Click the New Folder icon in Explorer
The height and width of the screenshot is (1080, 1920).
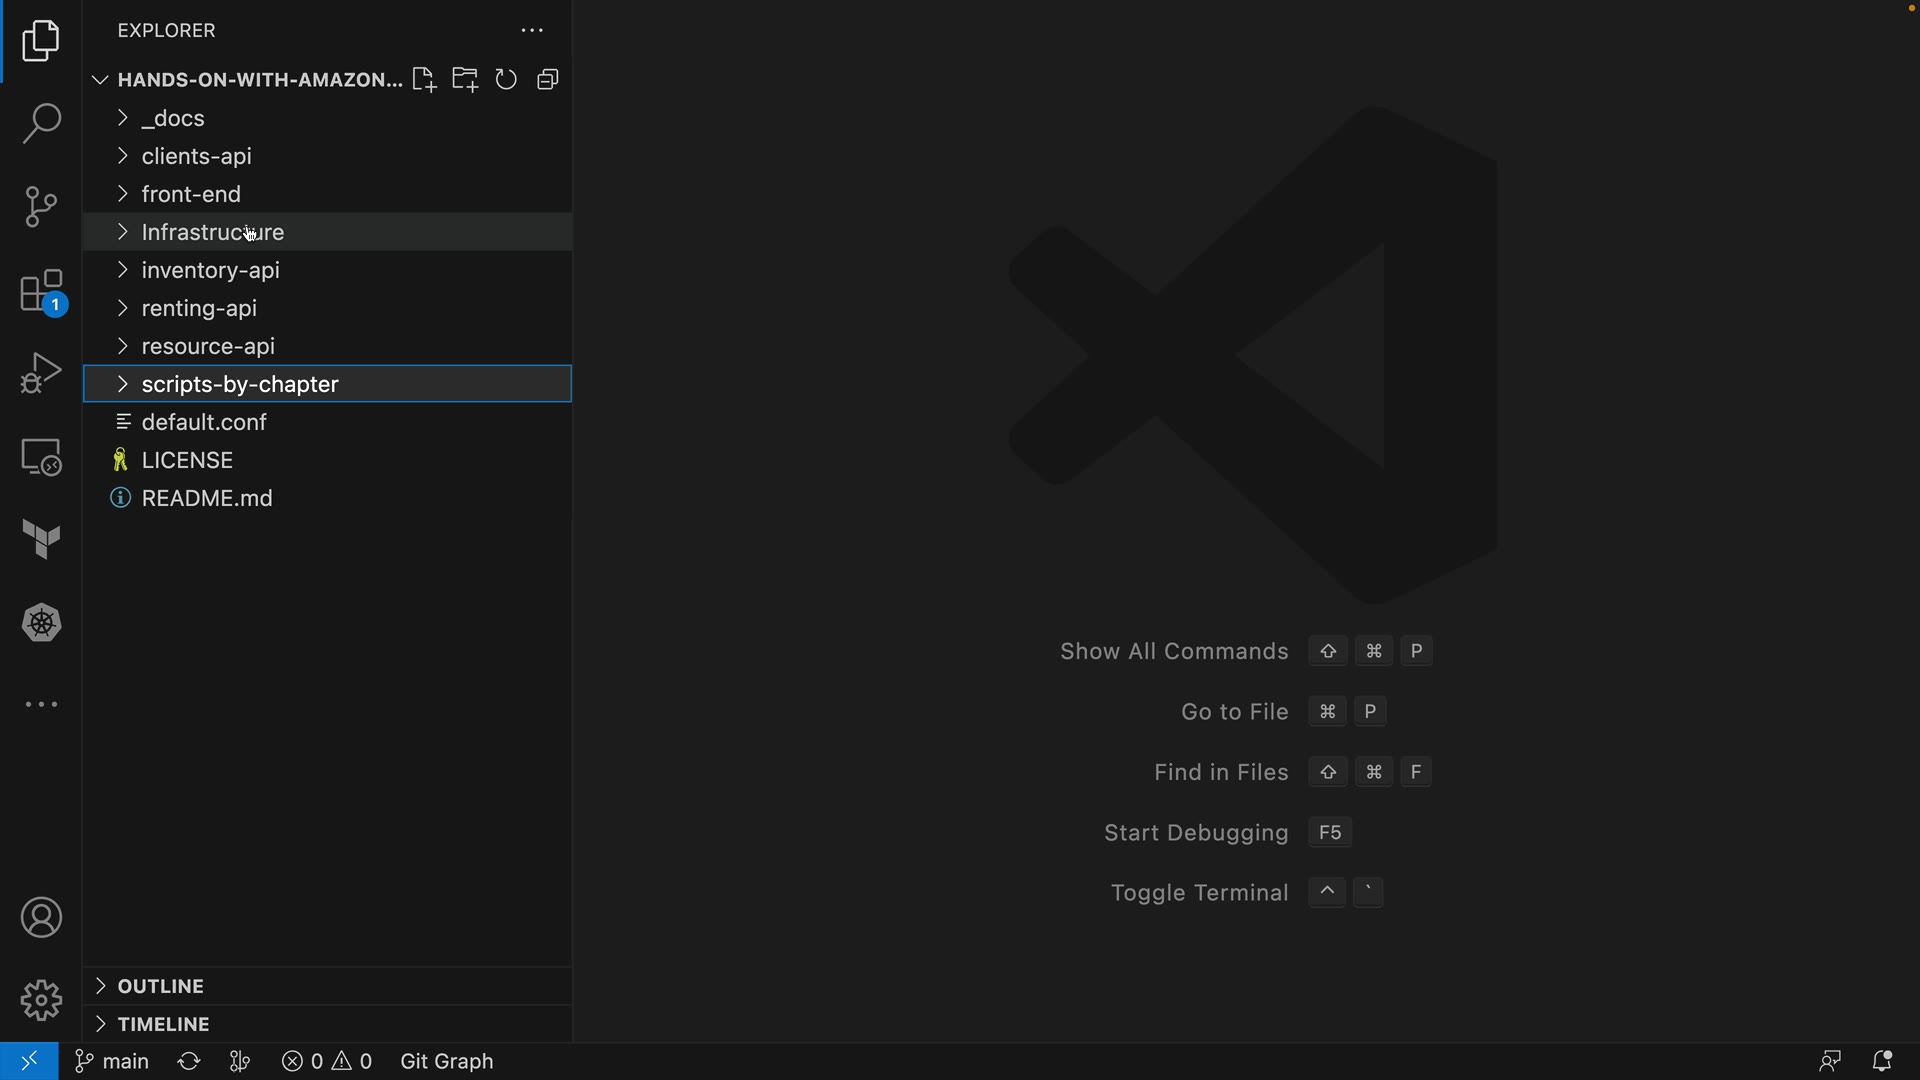[x=465, y=80]
